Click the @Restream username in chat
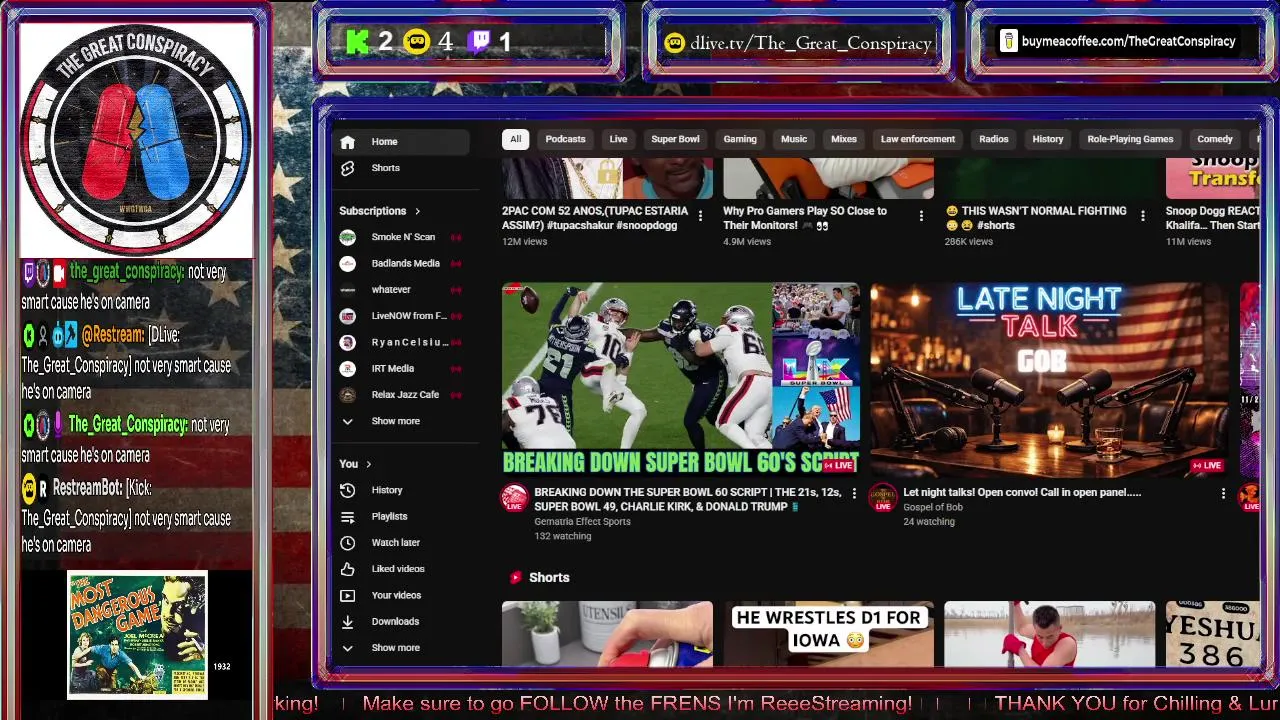Screen dimensions: 1280x720 tap(113, 335)
